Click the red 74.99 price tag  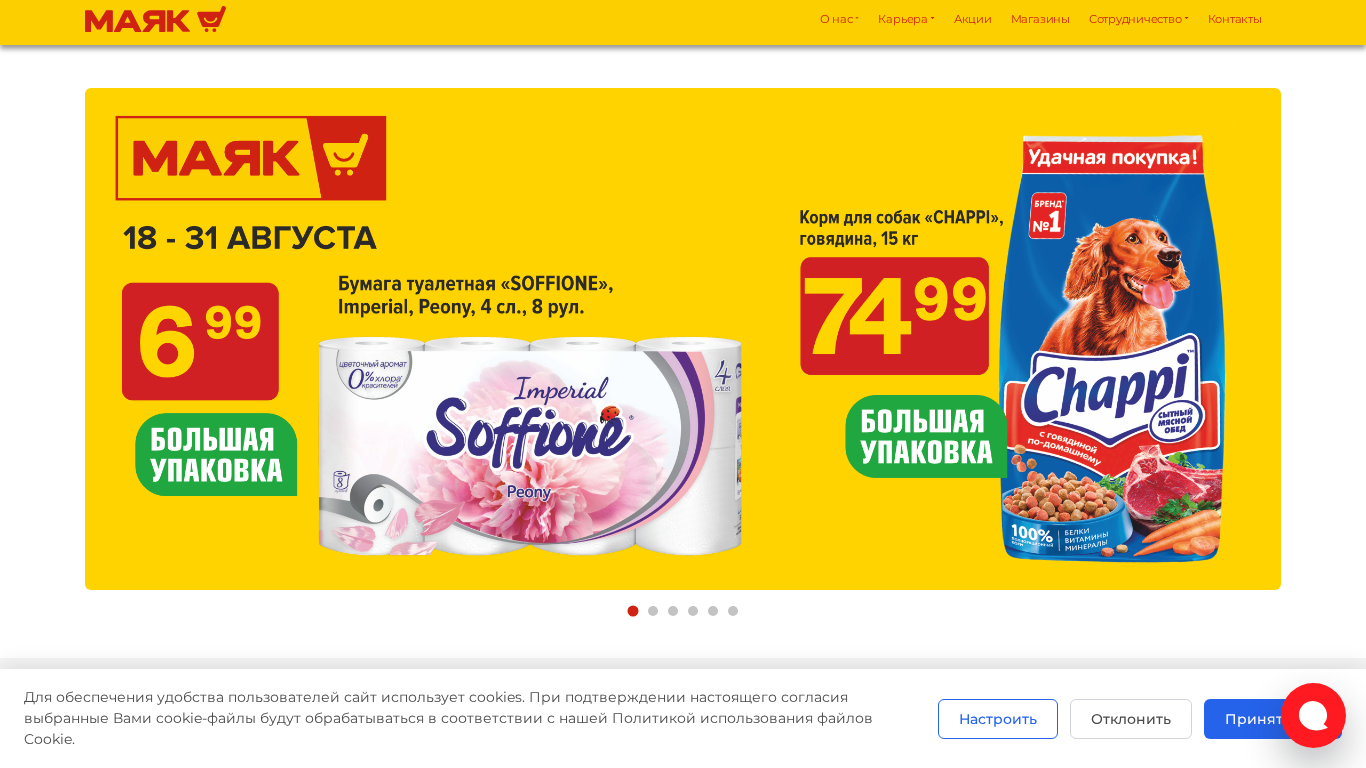[x=894, y=316]
